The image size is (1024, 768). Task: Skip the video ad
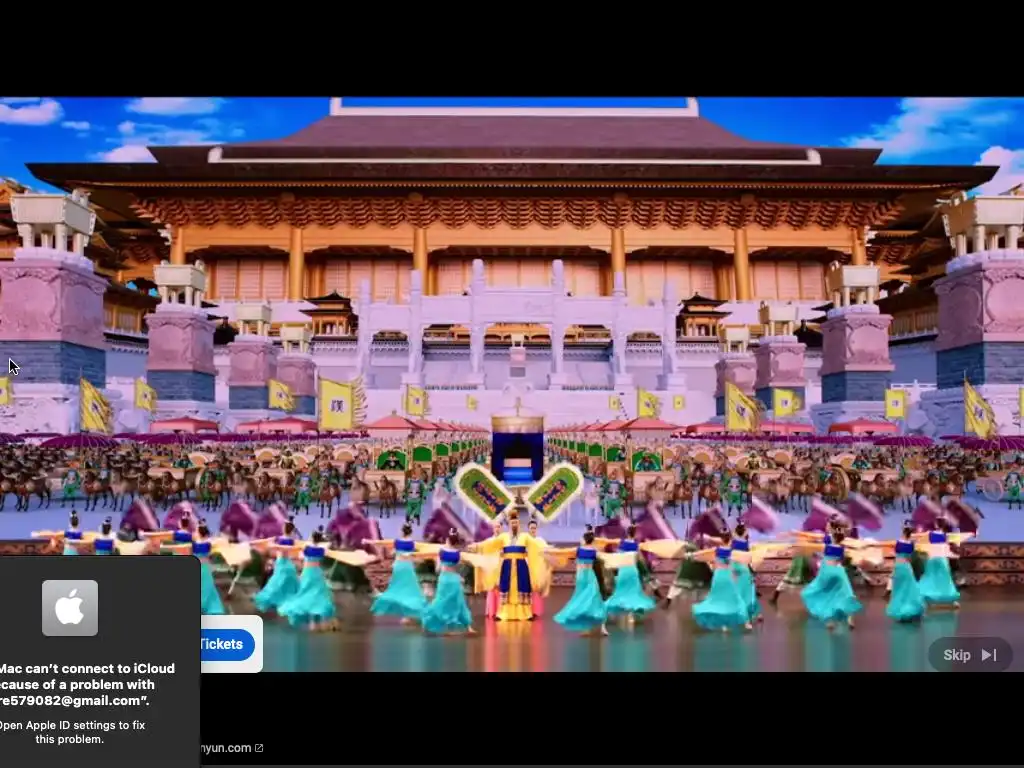point(970,654)
